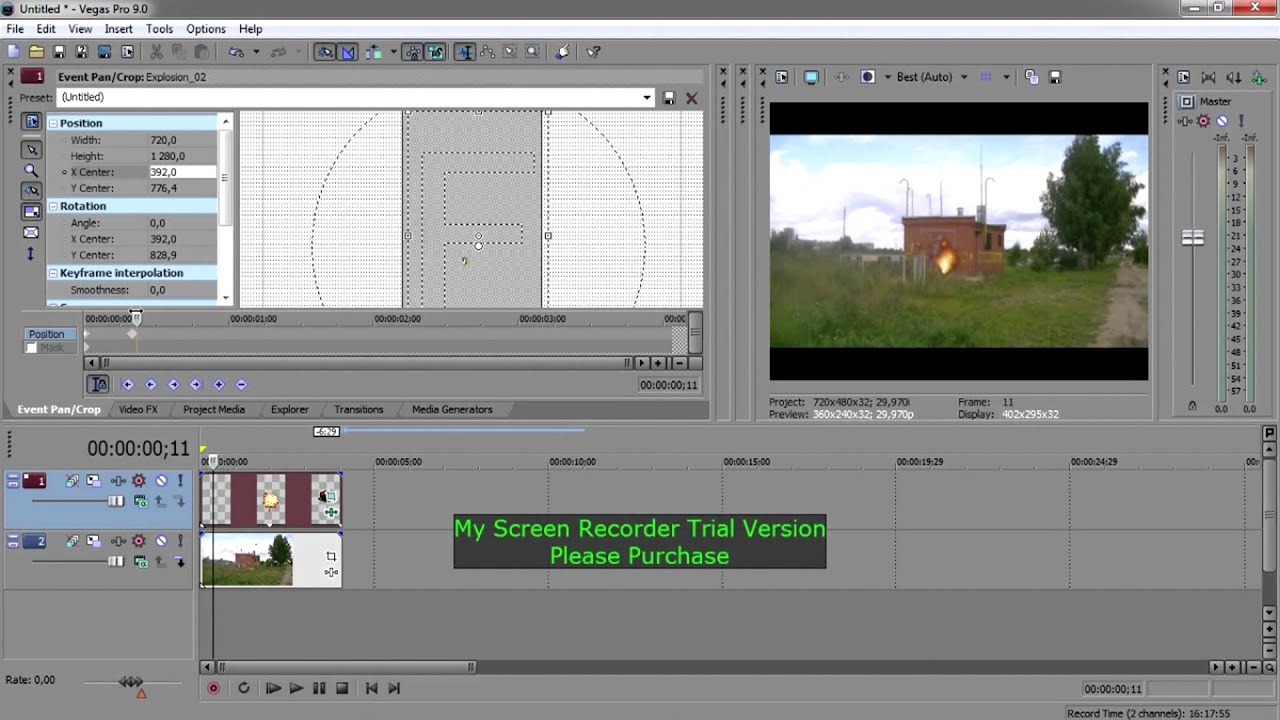Open the preview overlays grid dropdown
This screenshot has width=1280, height=720.
1006,77
